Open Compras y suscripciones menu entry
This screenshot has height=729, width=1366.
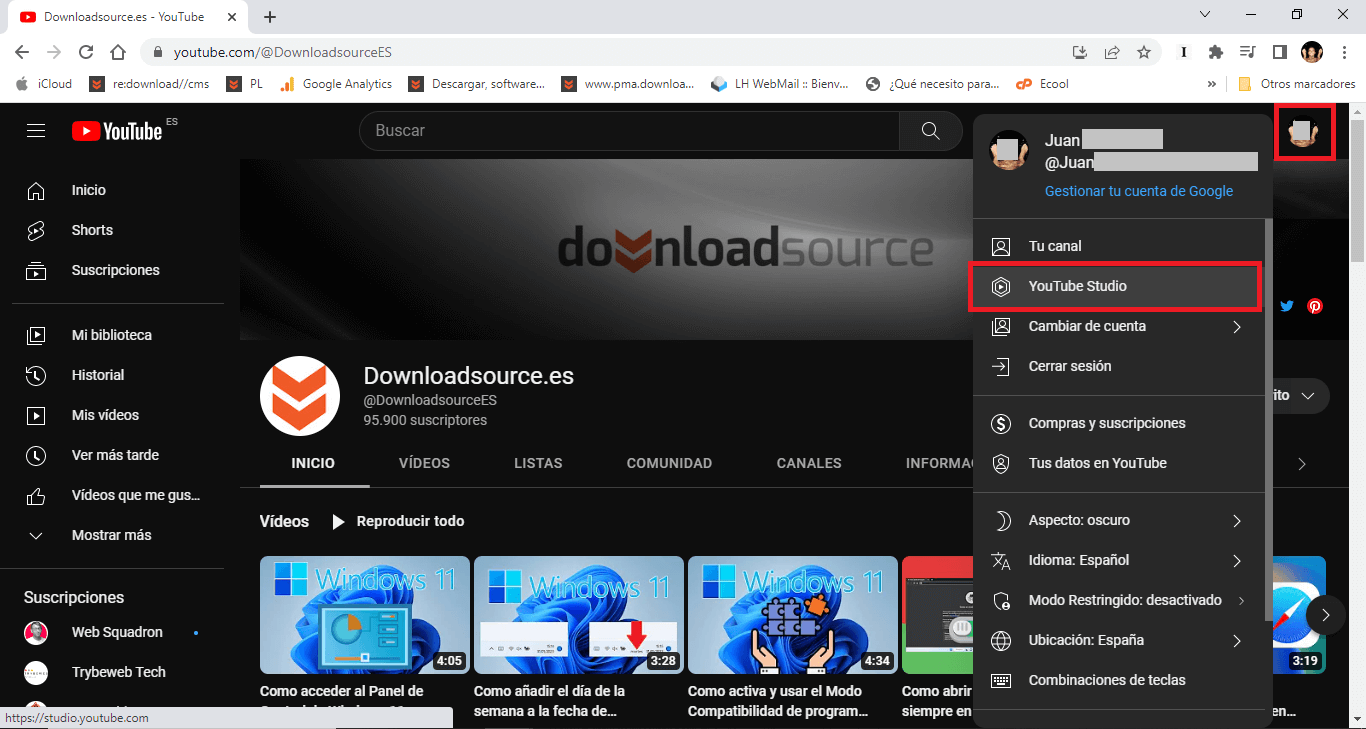[1119, 423]
